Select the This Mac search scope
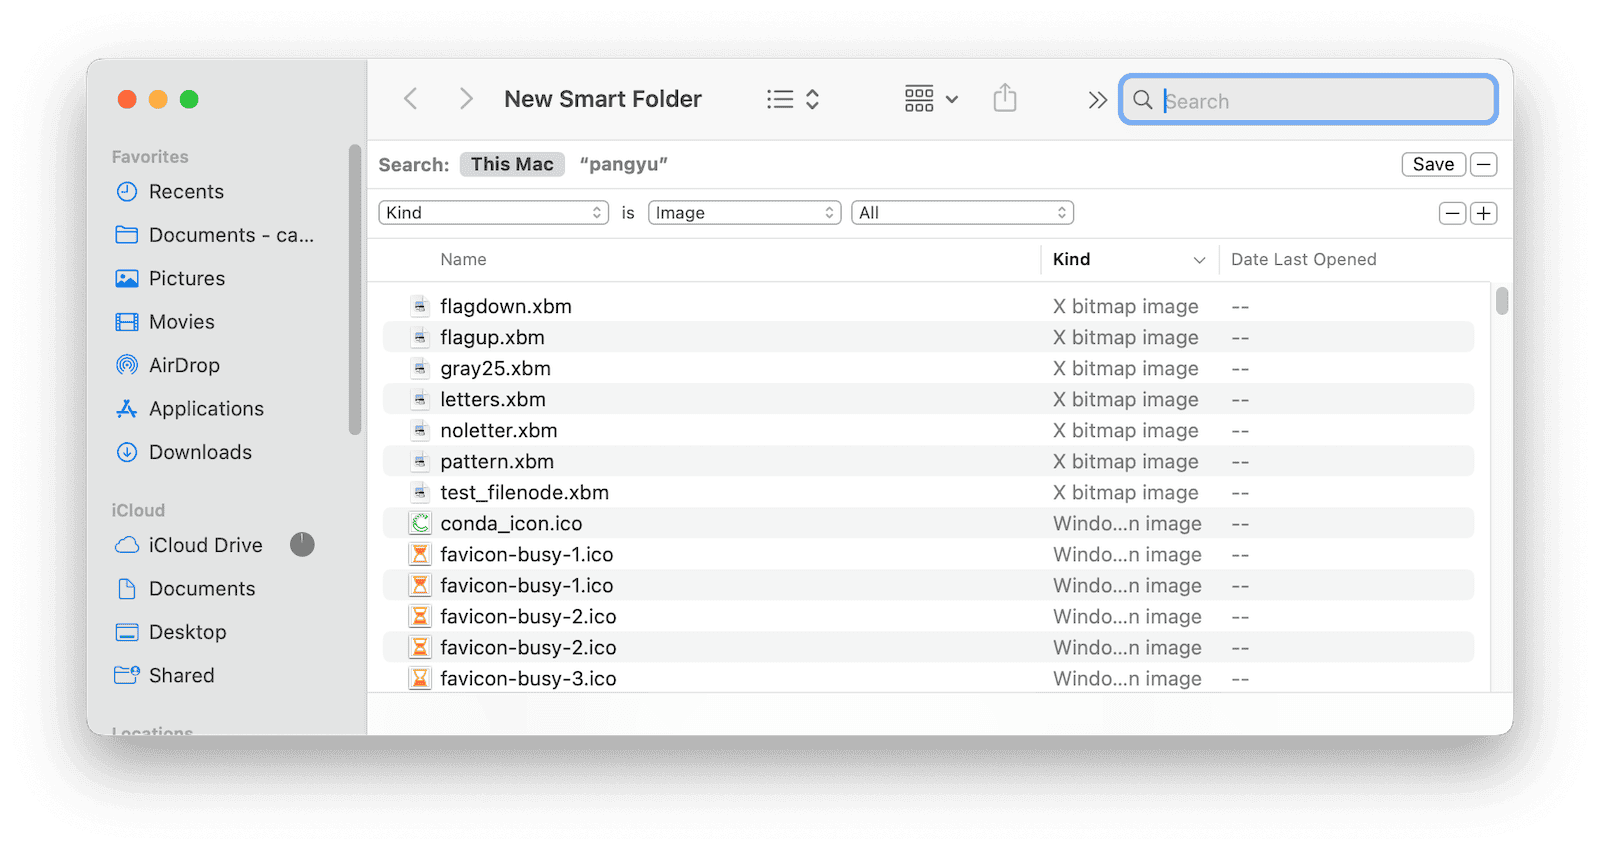 [512, 164]
